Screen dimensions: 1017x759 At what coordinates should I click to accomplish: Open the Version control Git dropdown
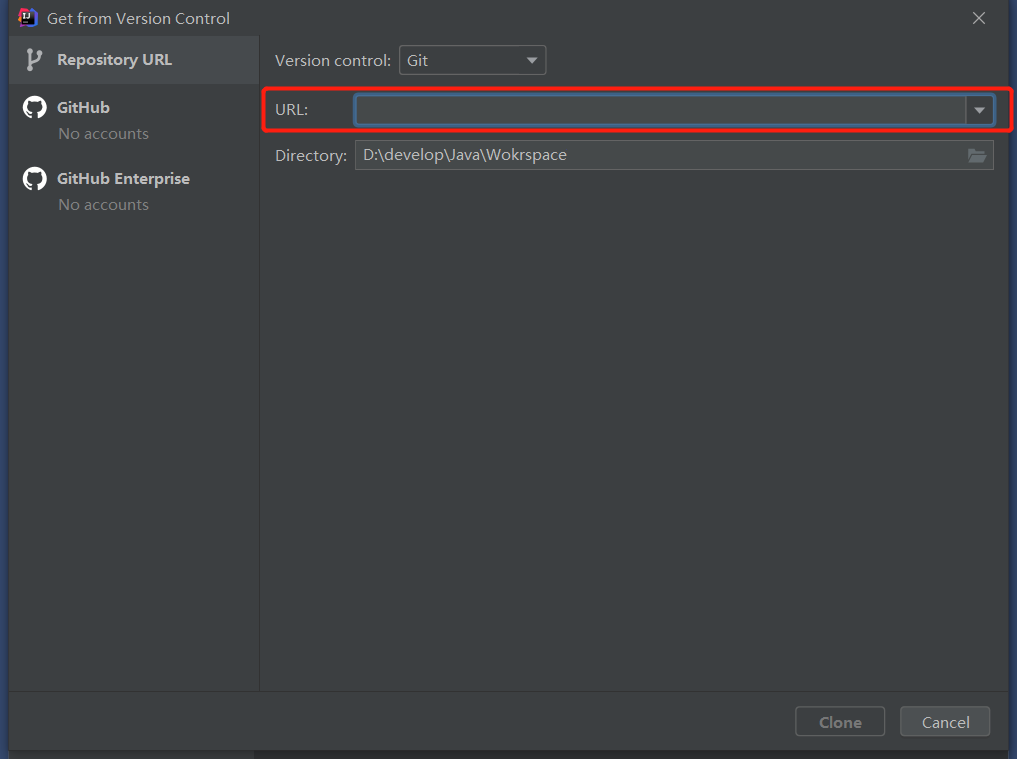tap(472, 60)
